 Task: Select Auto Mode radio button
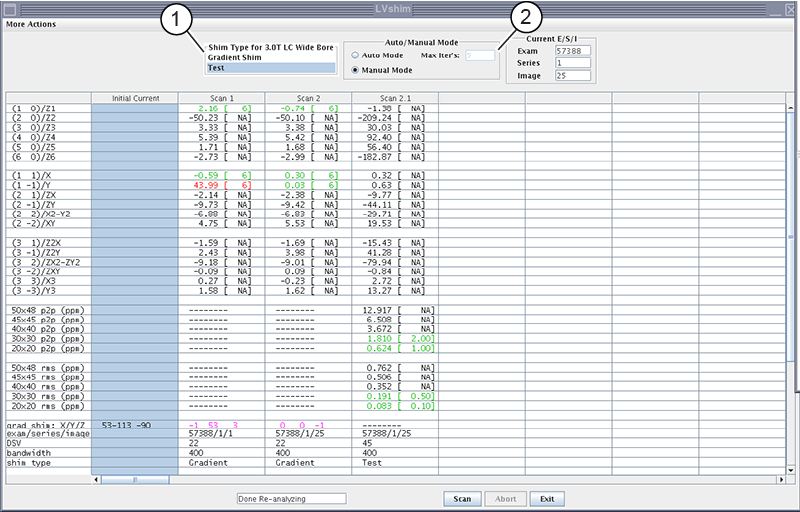coord(355,56)
